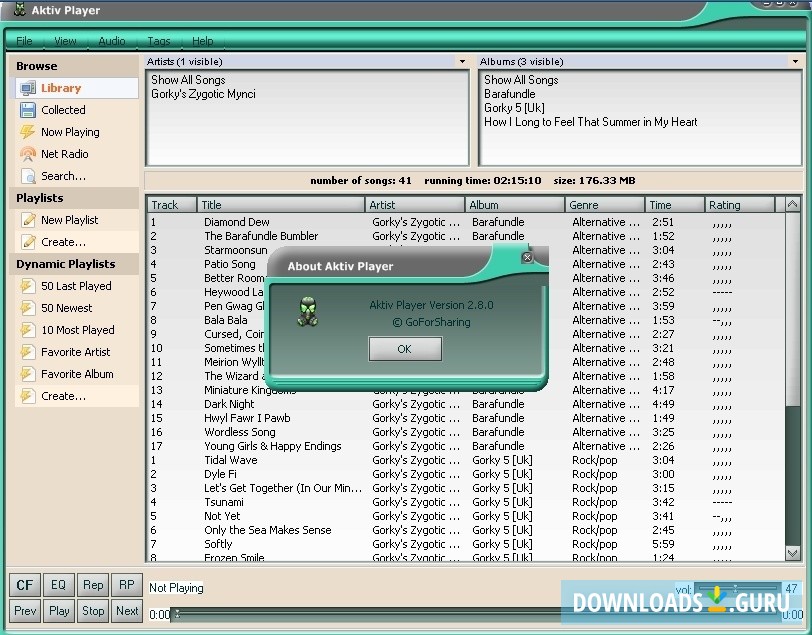812x635 pixels.
Task: Select Show All Songs in Artists pane
Action: 188,80
